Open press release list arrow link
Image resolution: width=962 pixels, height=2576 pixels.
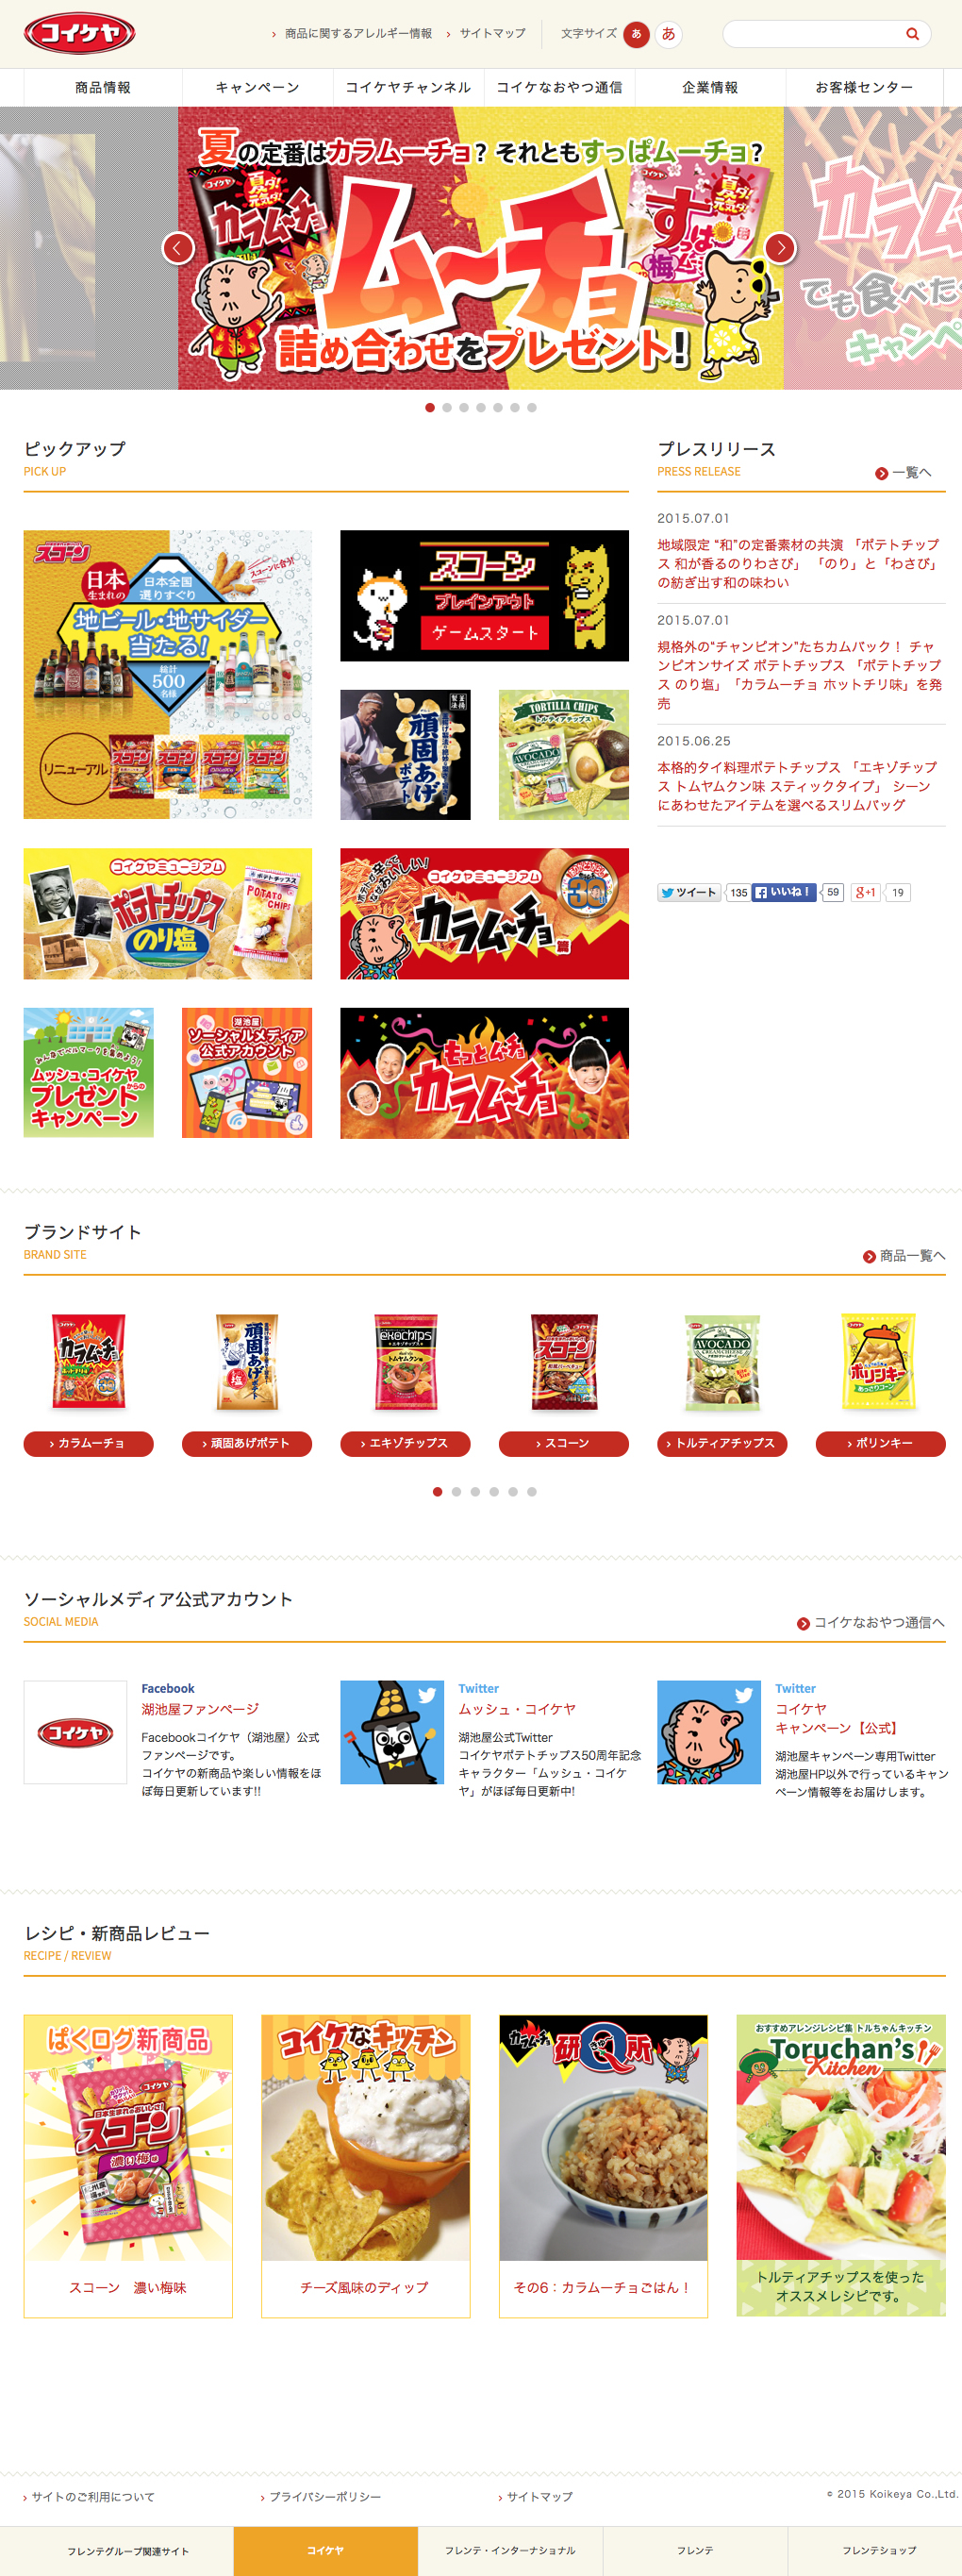903,473
